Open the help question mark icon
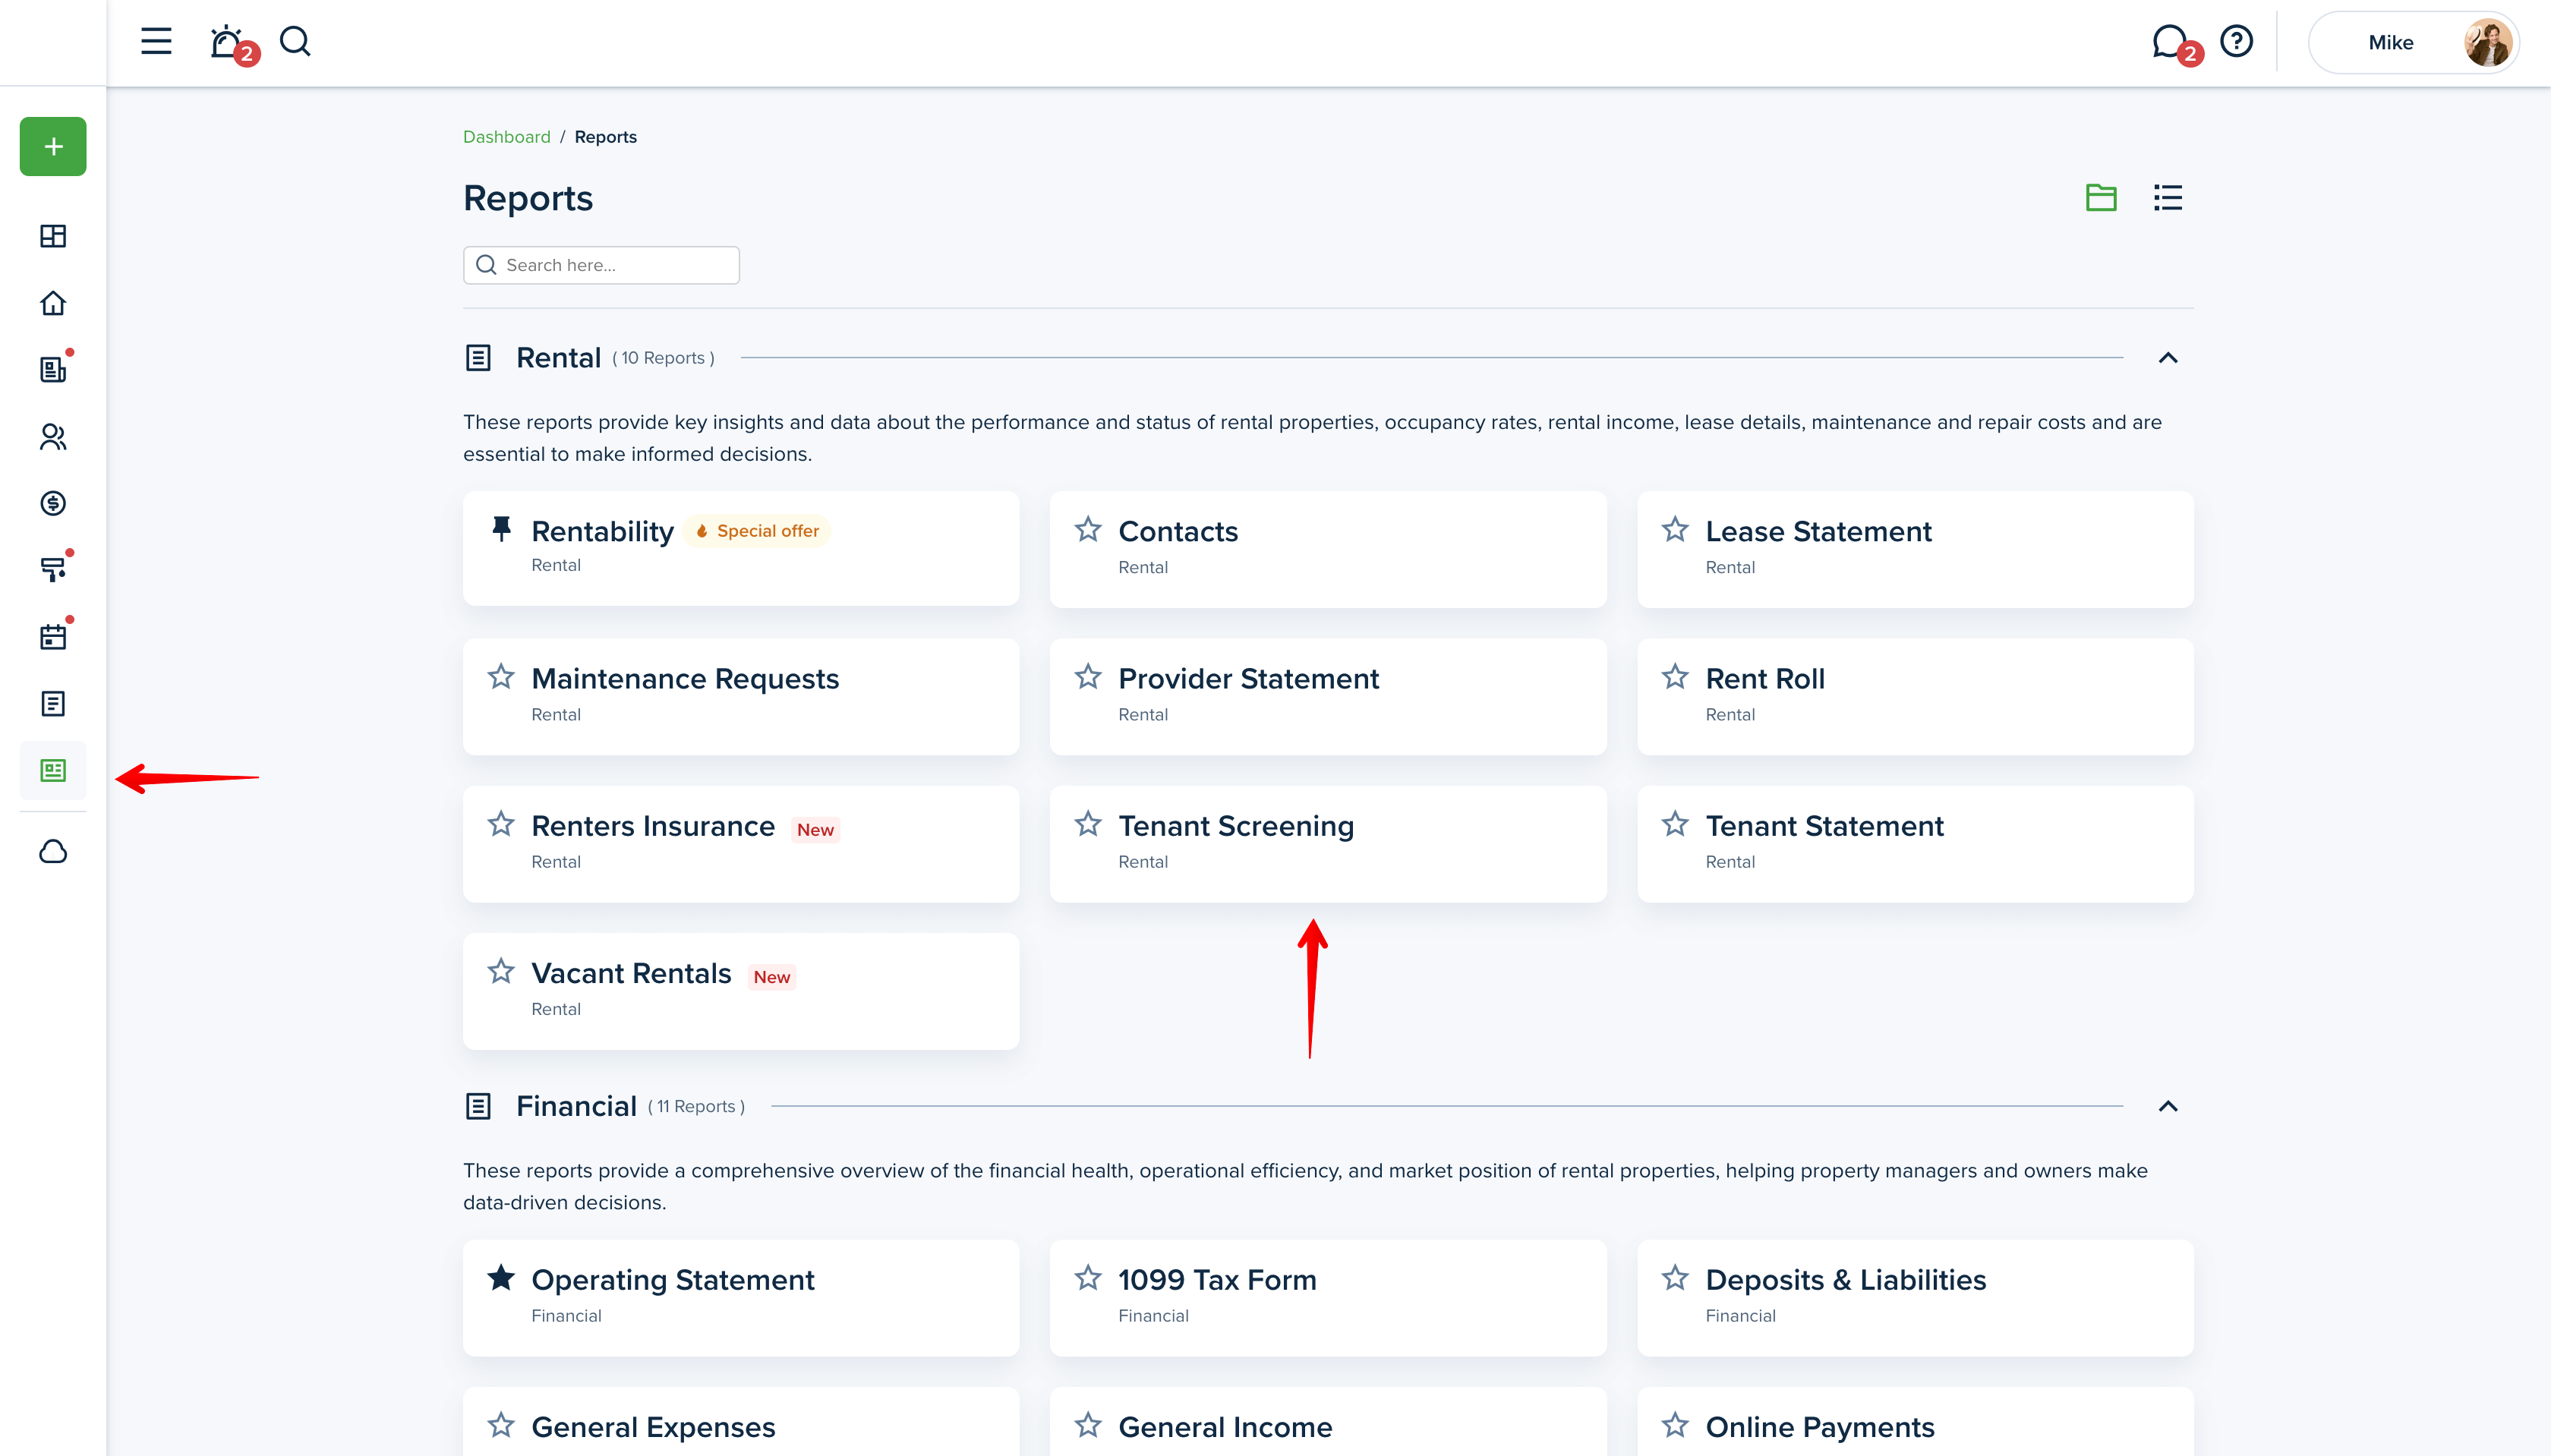This screenshot has height=1456, width=2551. tap(2236, 41)
